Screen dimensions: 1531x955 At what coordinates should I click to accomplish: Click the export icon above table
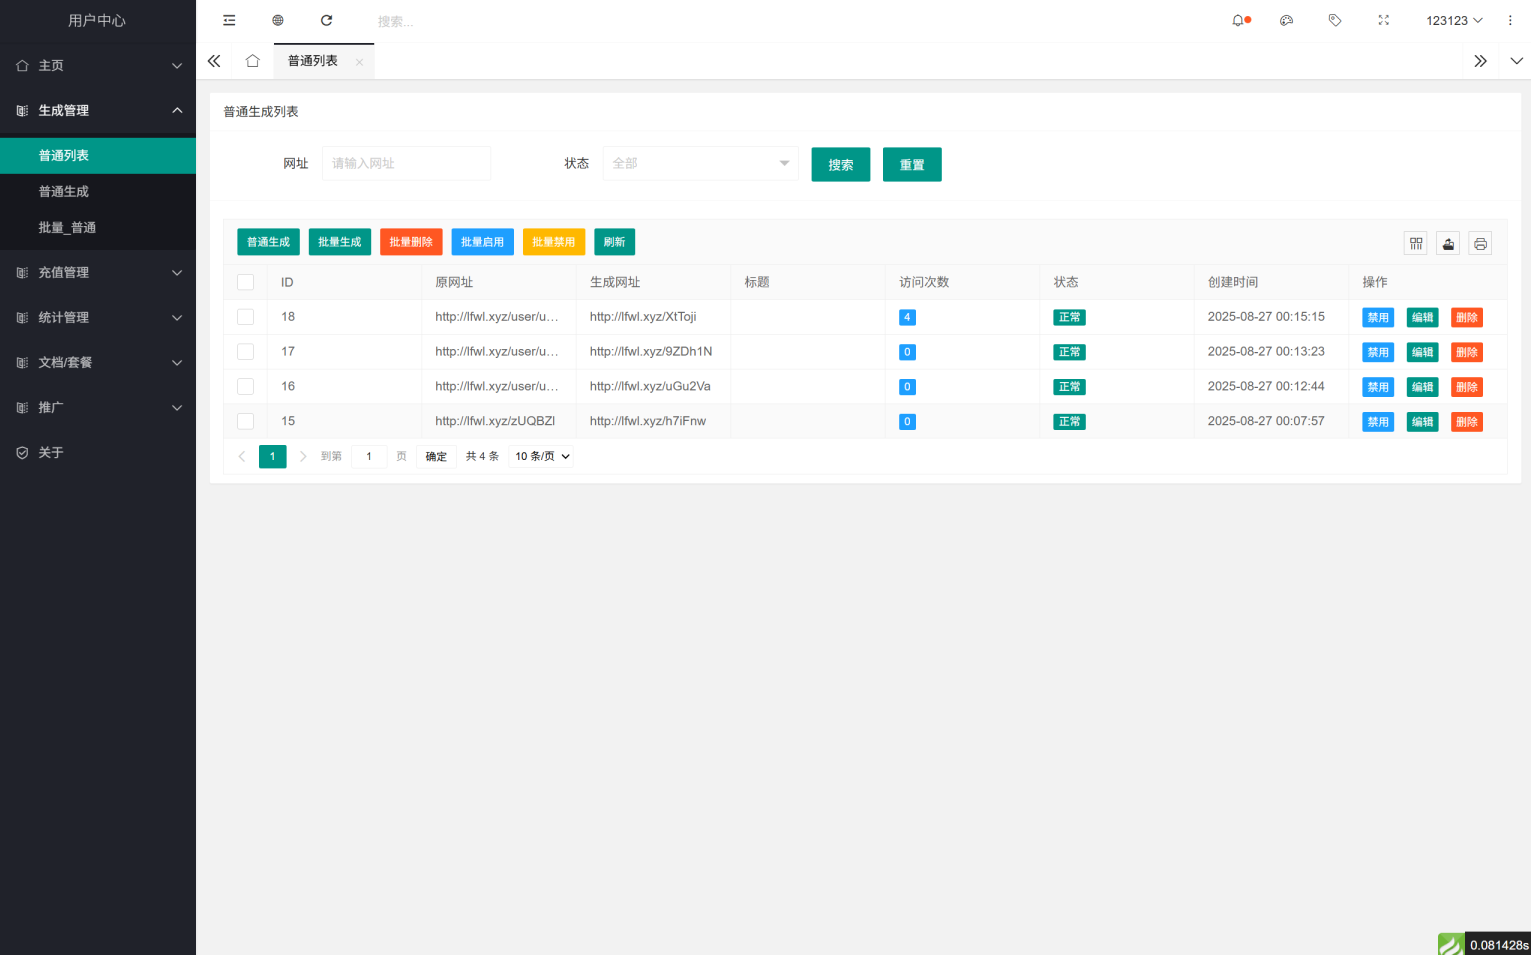click(x=1448, y=243)
